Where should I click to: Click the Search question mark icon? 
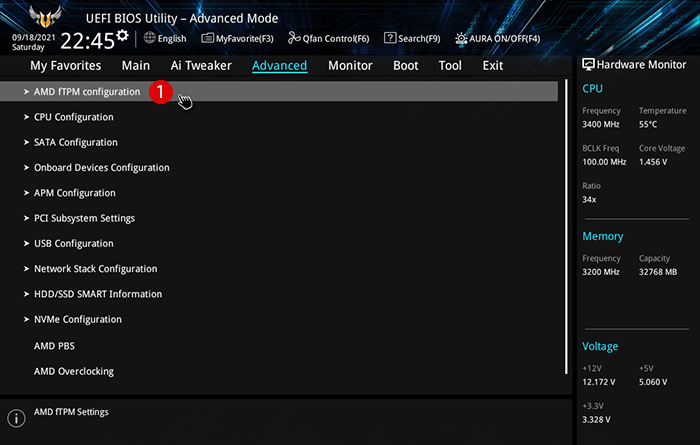(x=390, y=38)
